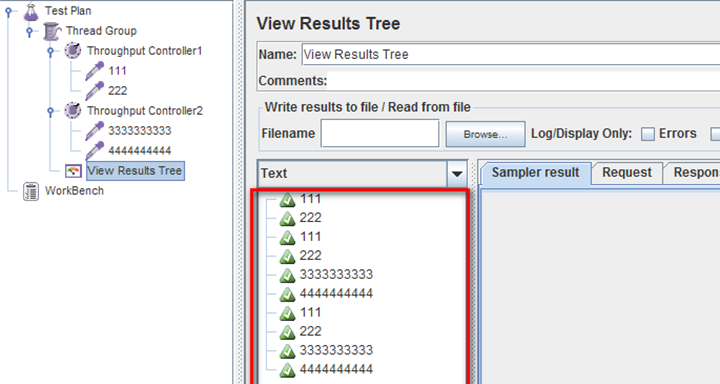Click the sampler pipette icon for 222

click(95, 91)
